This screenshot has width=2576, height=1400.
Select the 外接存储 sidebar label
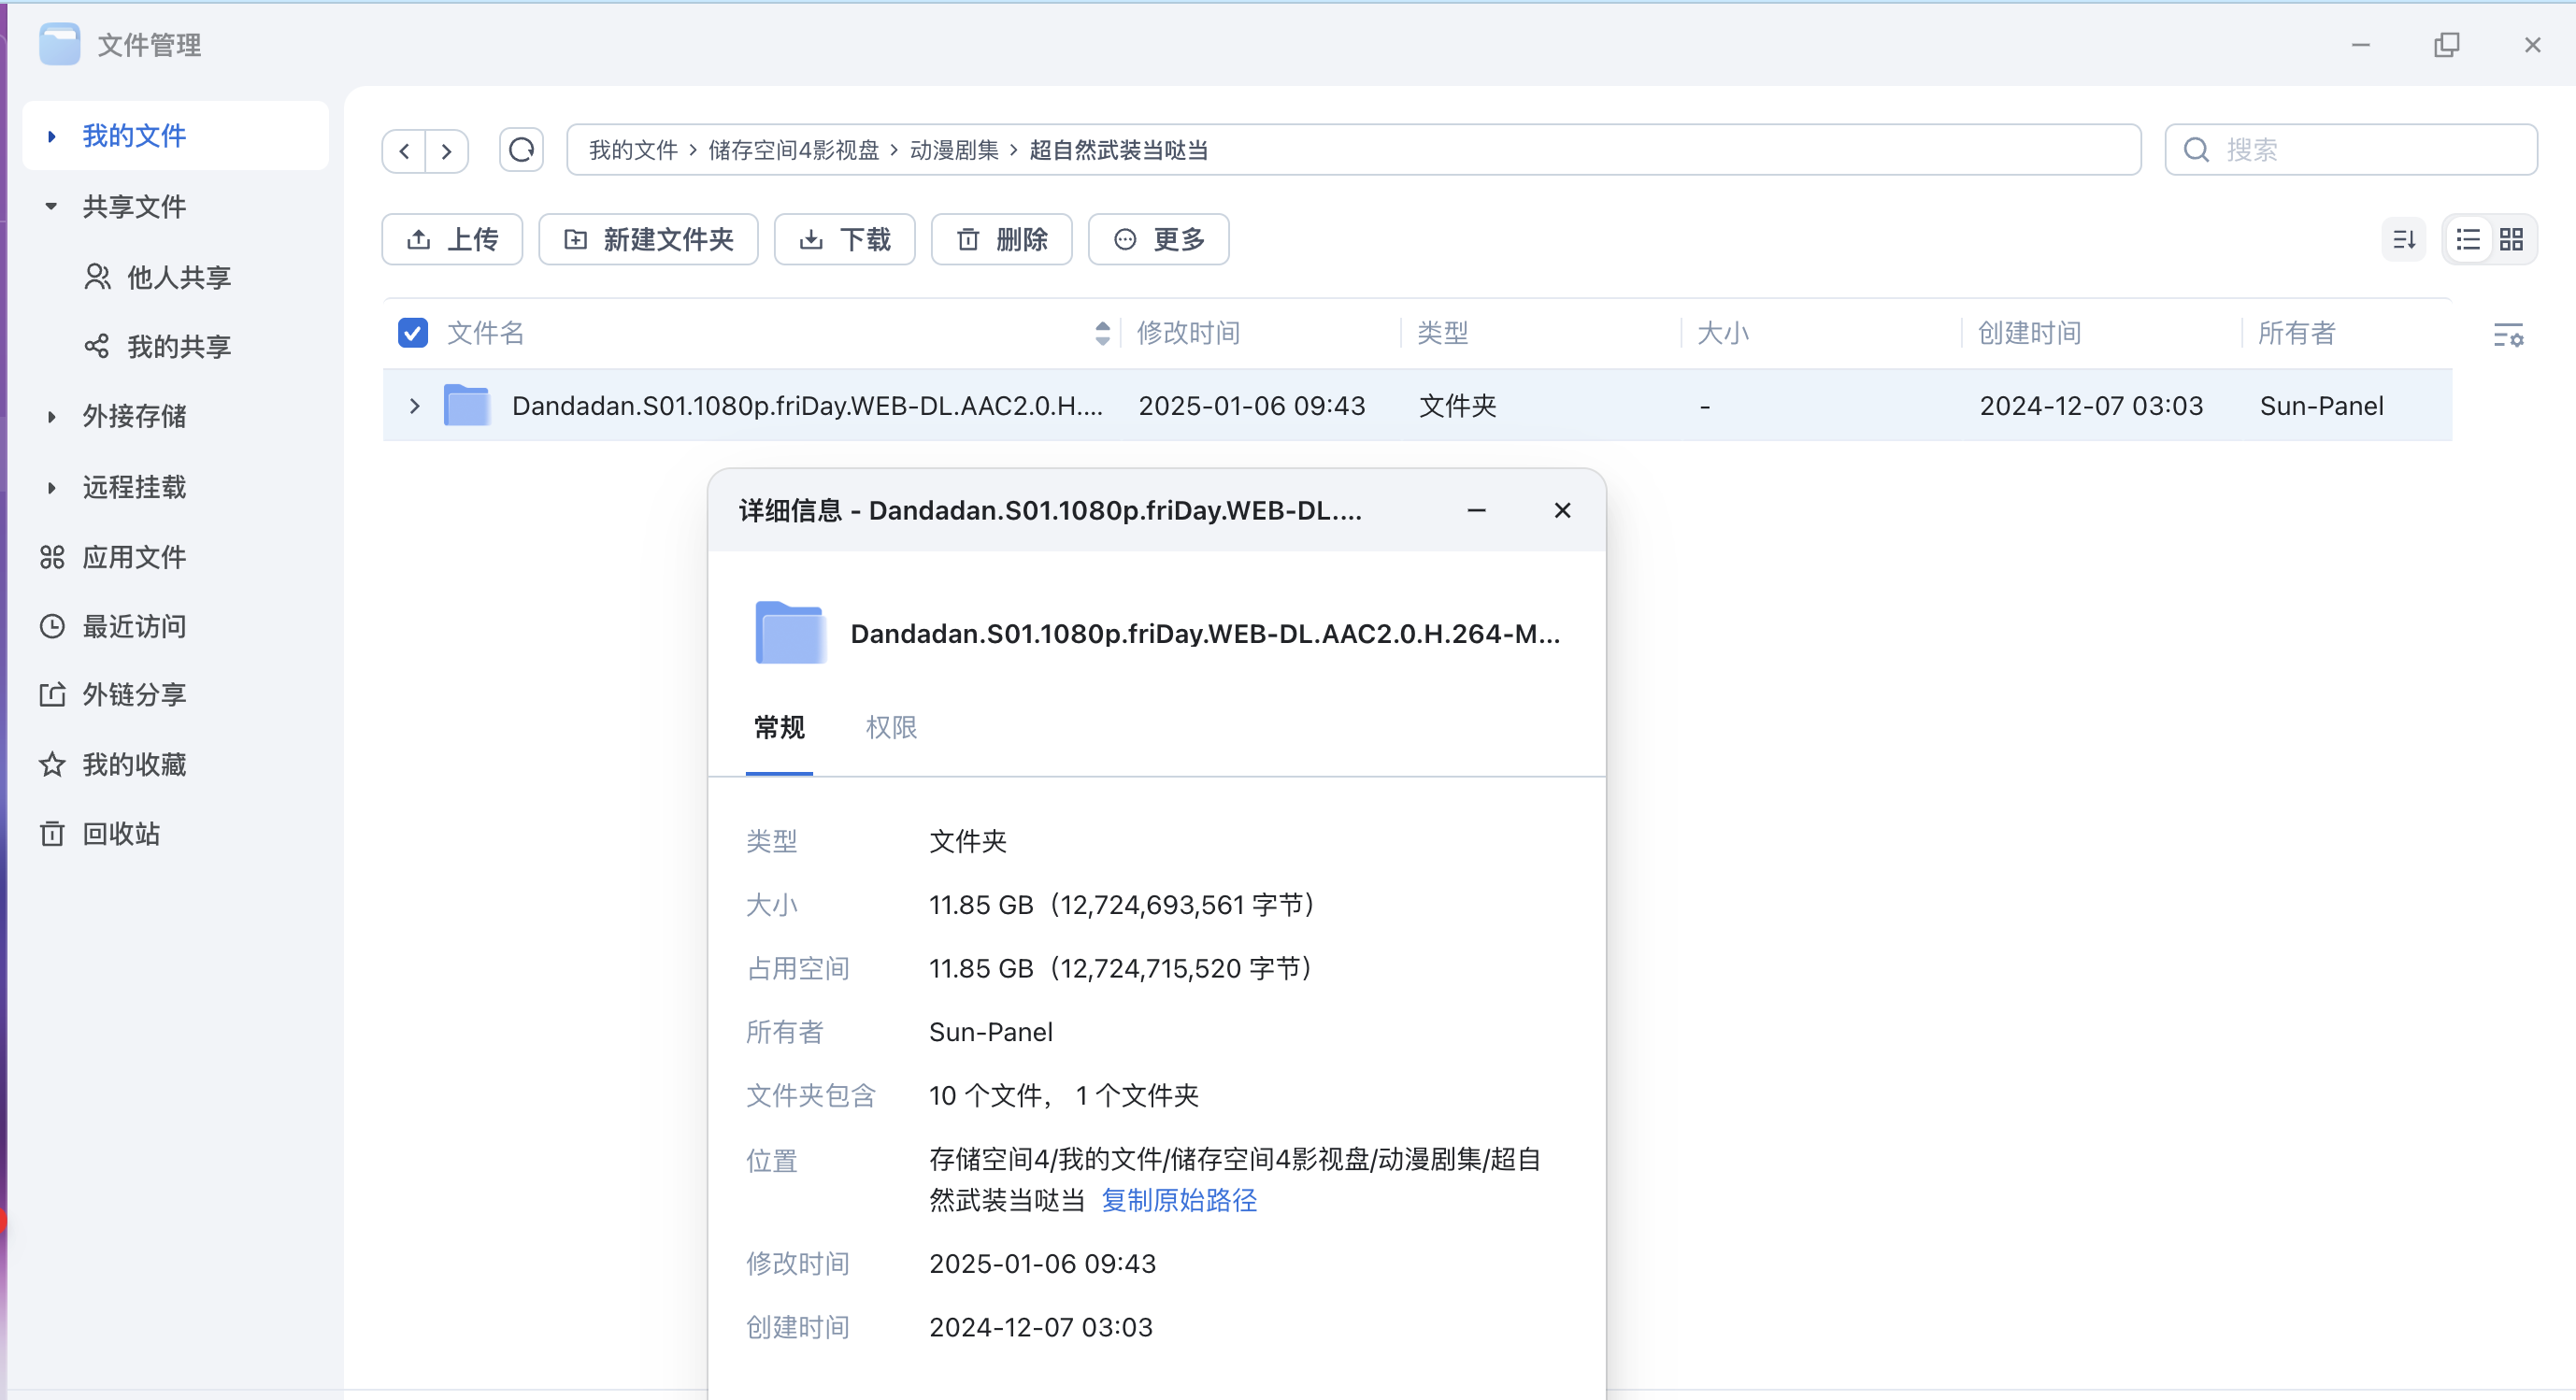click(x=134, y=417)
